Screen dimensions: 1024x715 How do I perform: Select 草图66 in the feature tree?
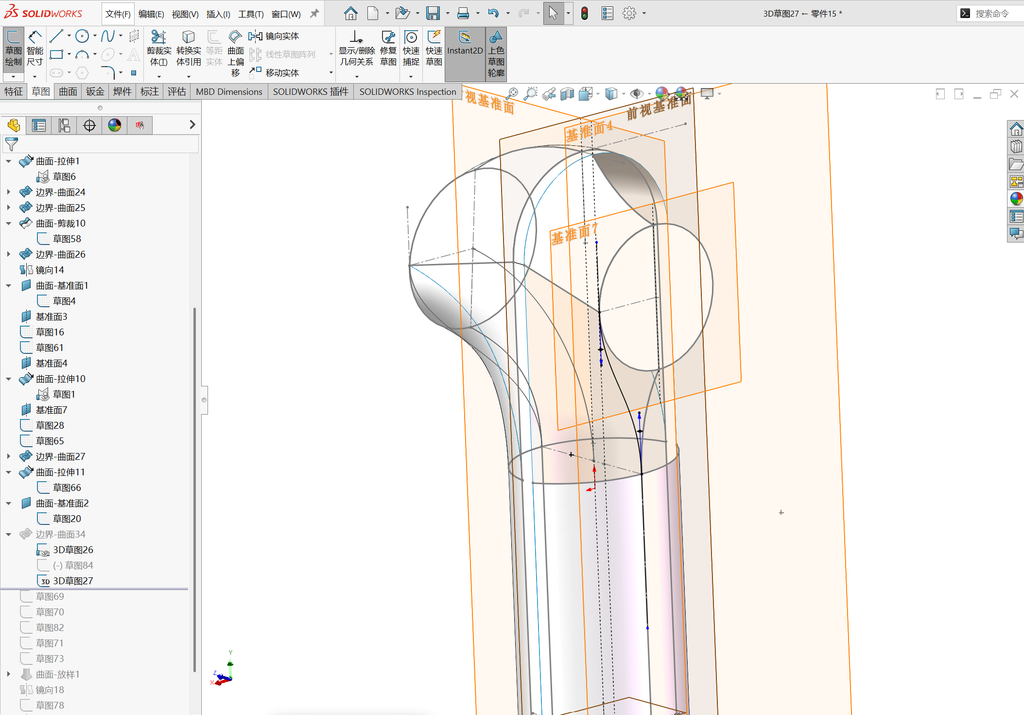click(67, 487)
